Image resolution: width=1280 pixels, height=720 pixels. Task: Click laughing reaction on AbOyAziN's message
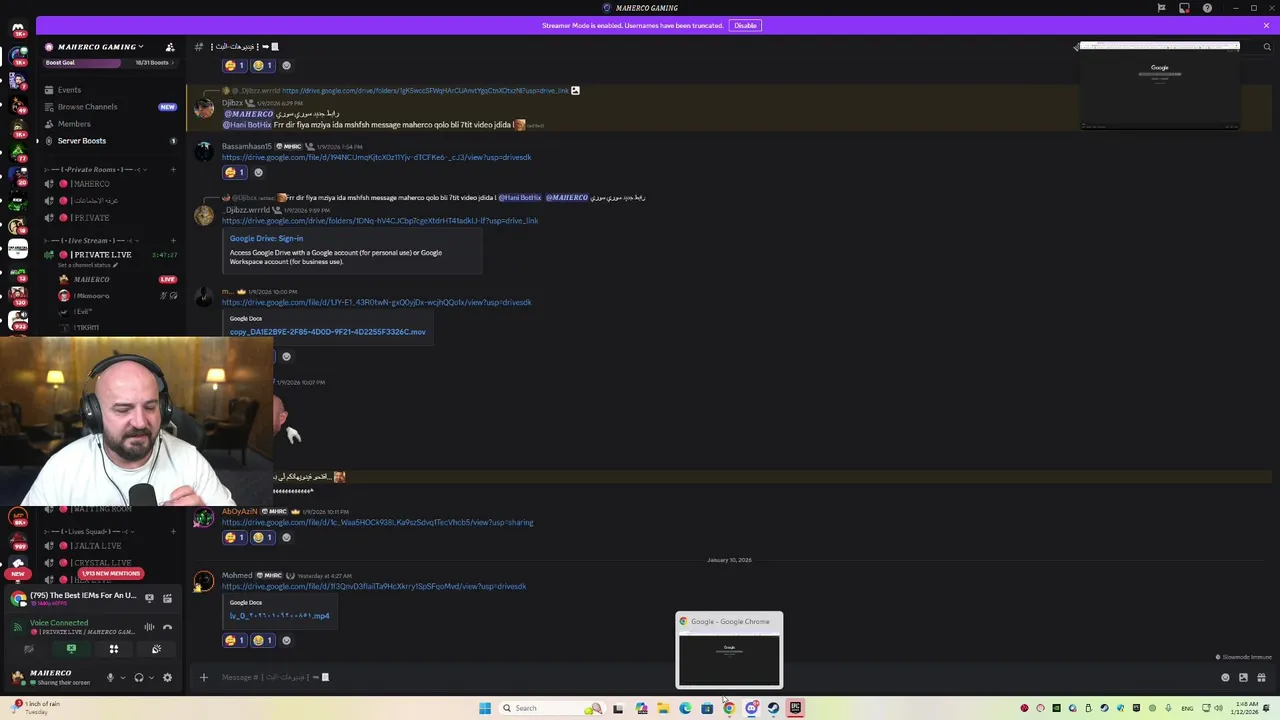click(262, 537)
